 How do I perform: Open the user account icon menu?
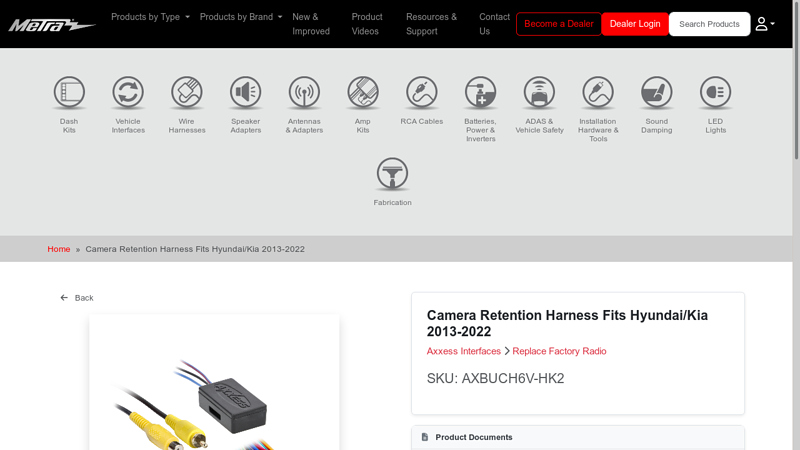(765, 24)
